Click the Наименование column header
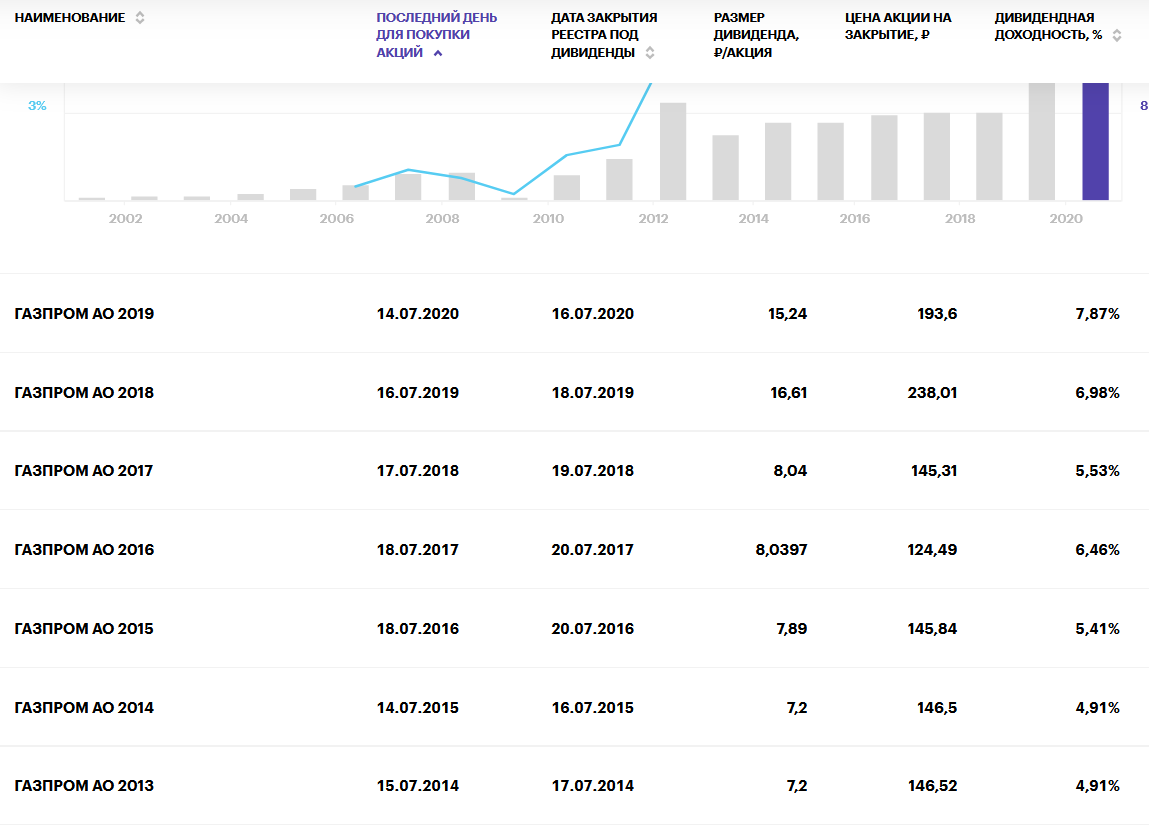The image size is (1149, 833). pos(70,18)
